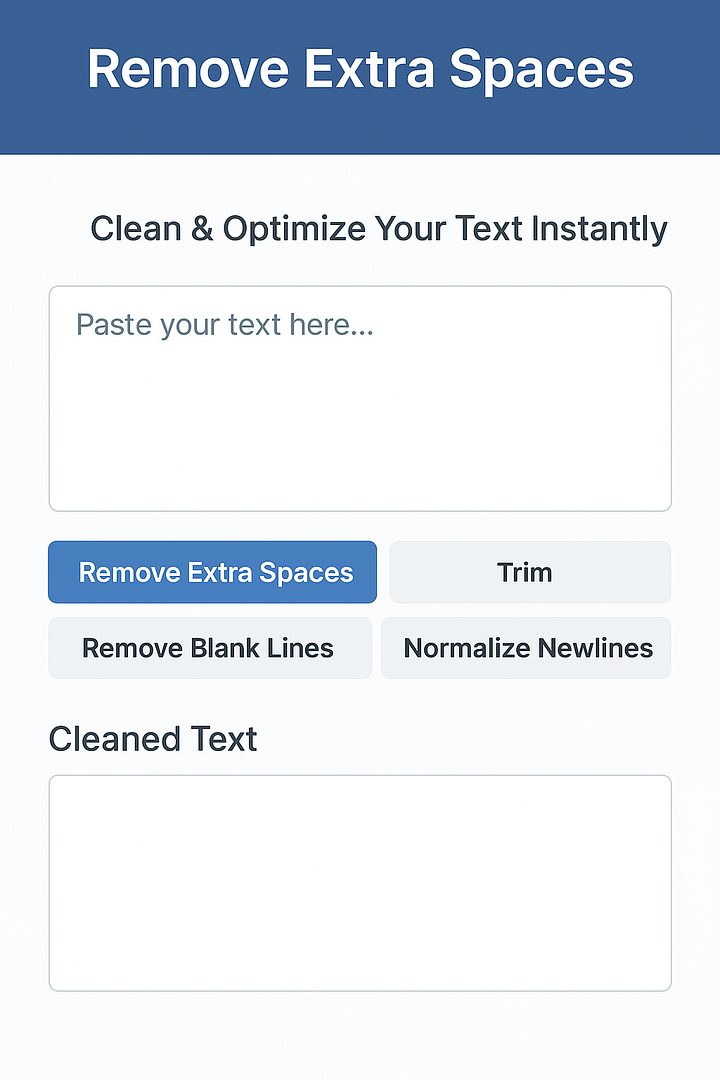Run the extra spaces removal on the text
The image size is (720, 1080).
pyautogui.click(x=212, y=572)
